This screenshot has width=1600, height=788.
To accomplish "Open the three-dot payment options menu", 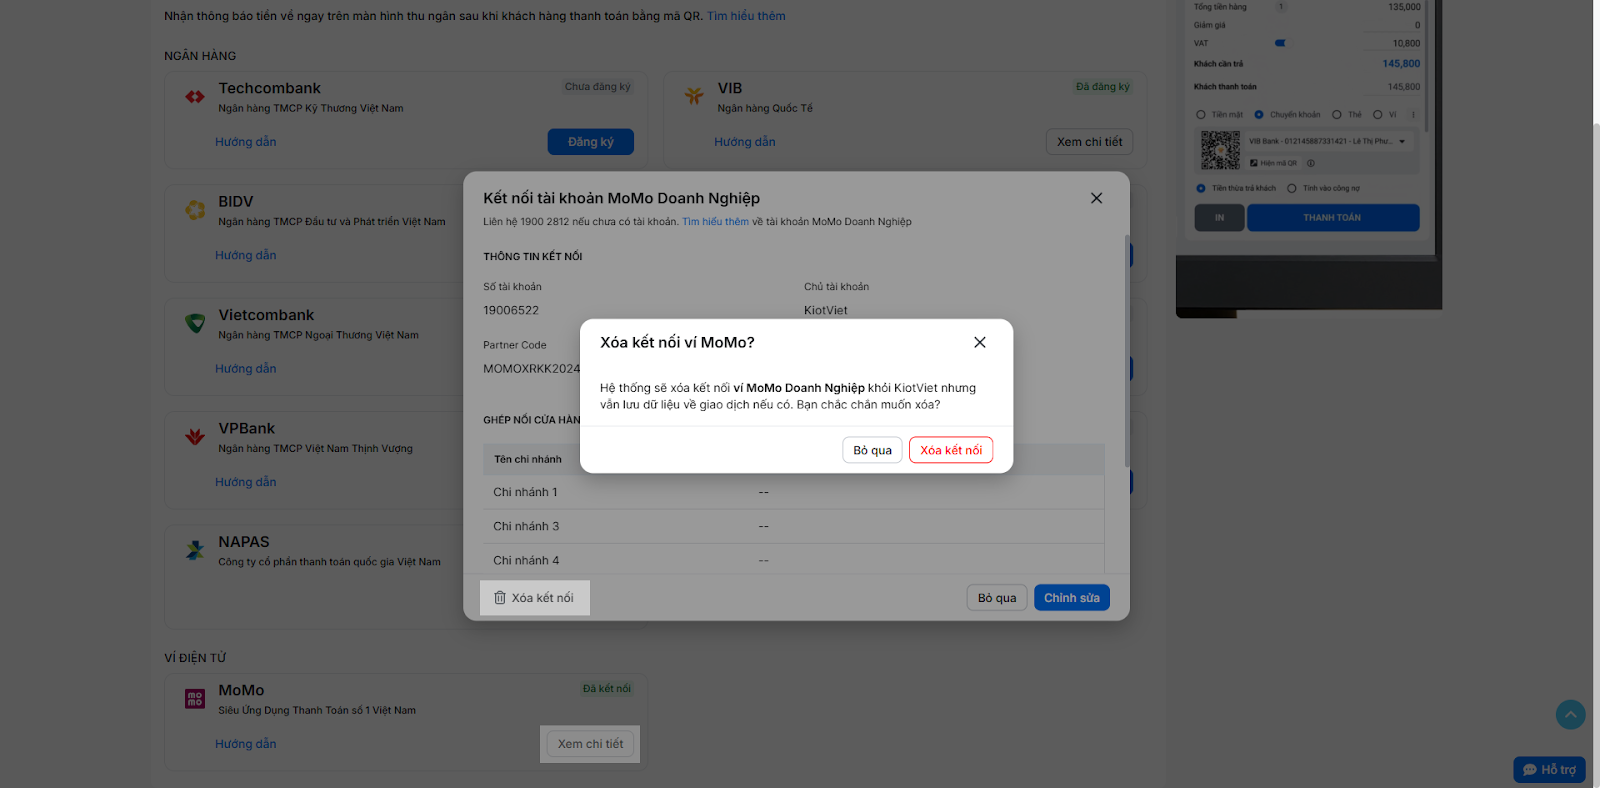I will pos(1413,115).
